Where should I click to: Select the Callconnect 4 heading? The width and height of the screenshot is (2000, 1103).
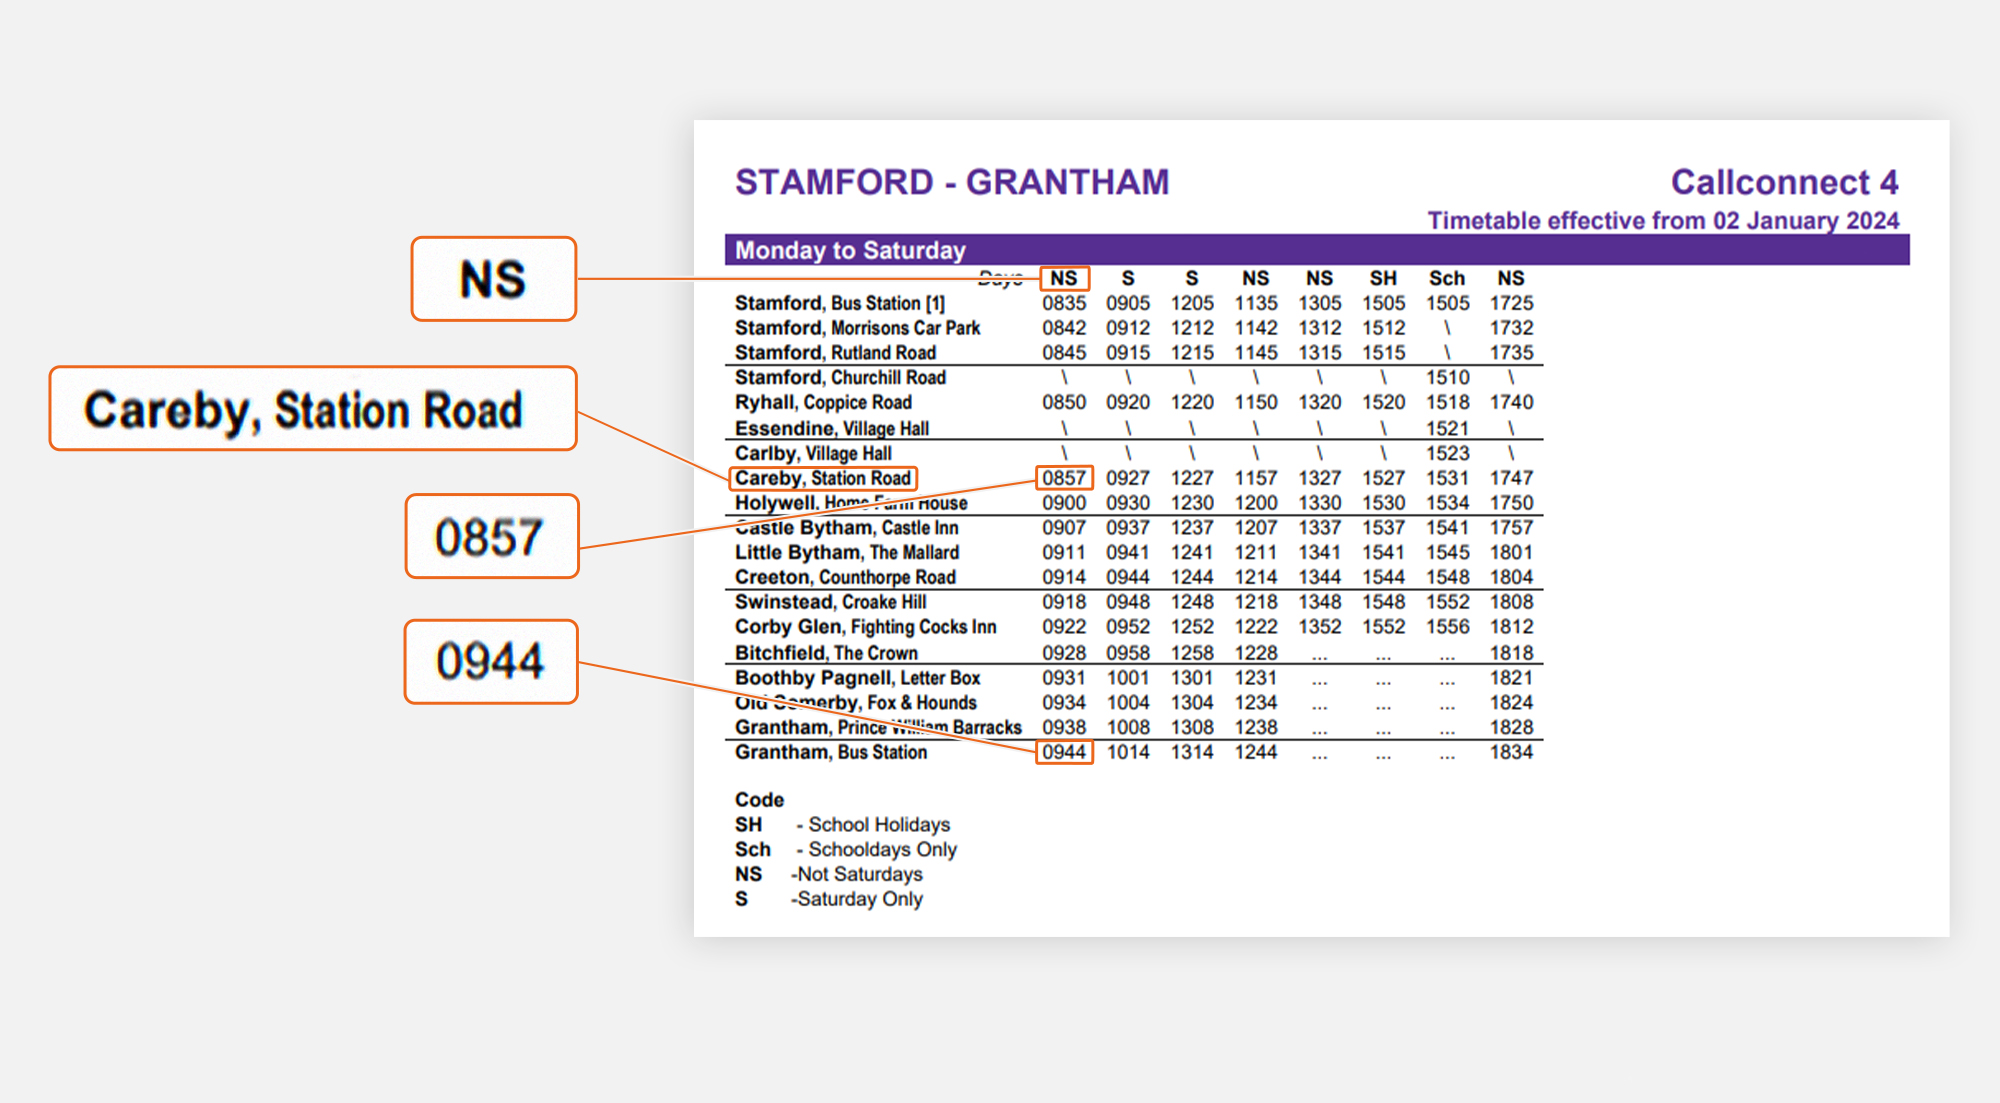1785,182
